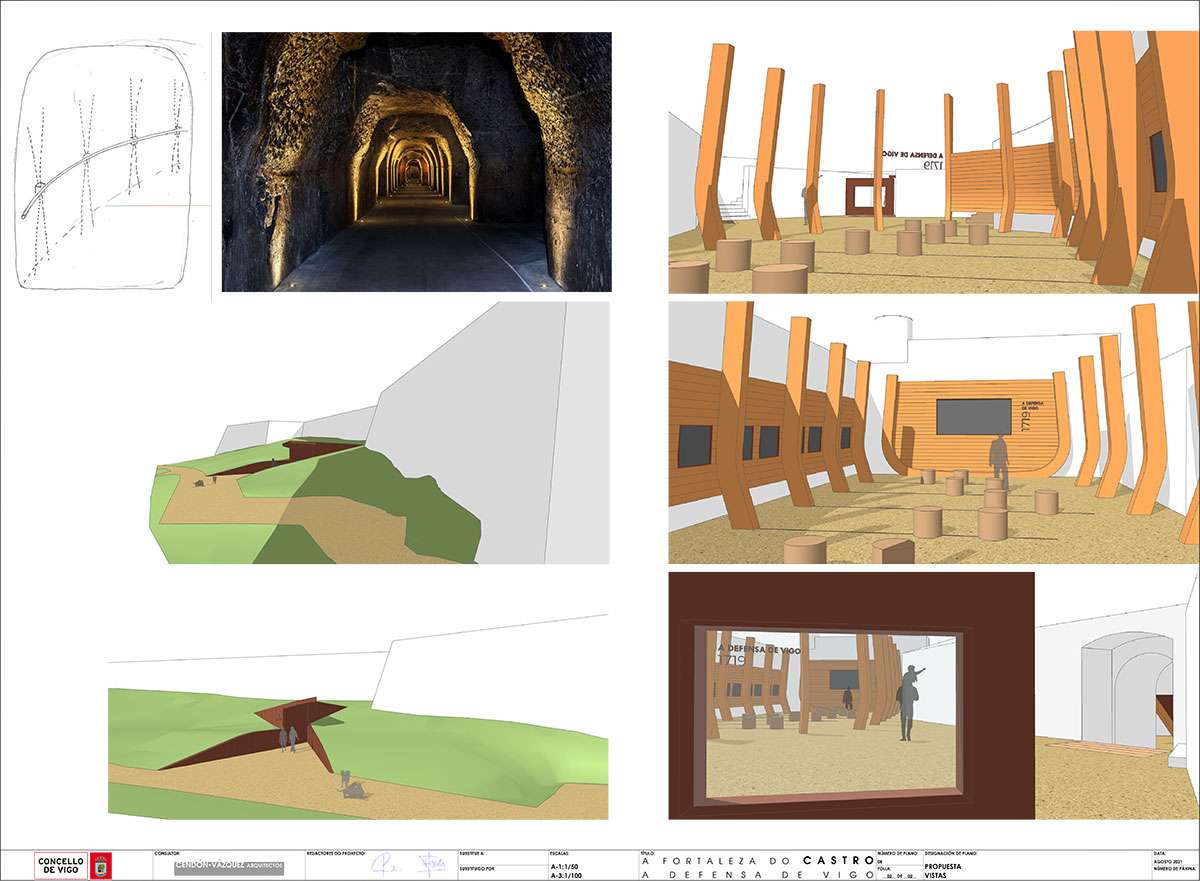Select the middle ship hull interior render
Screen dimensions: 1200x881
[933, 433]
